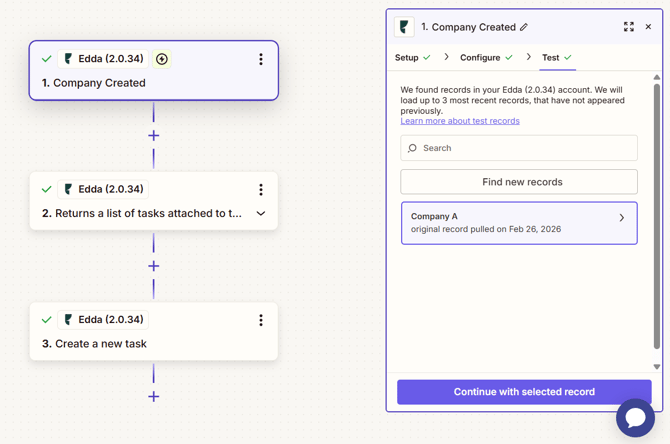Open three-dot menu on Create a new task step
The width and height of the screenshot is (670, 444).
(x=261, y=320)
